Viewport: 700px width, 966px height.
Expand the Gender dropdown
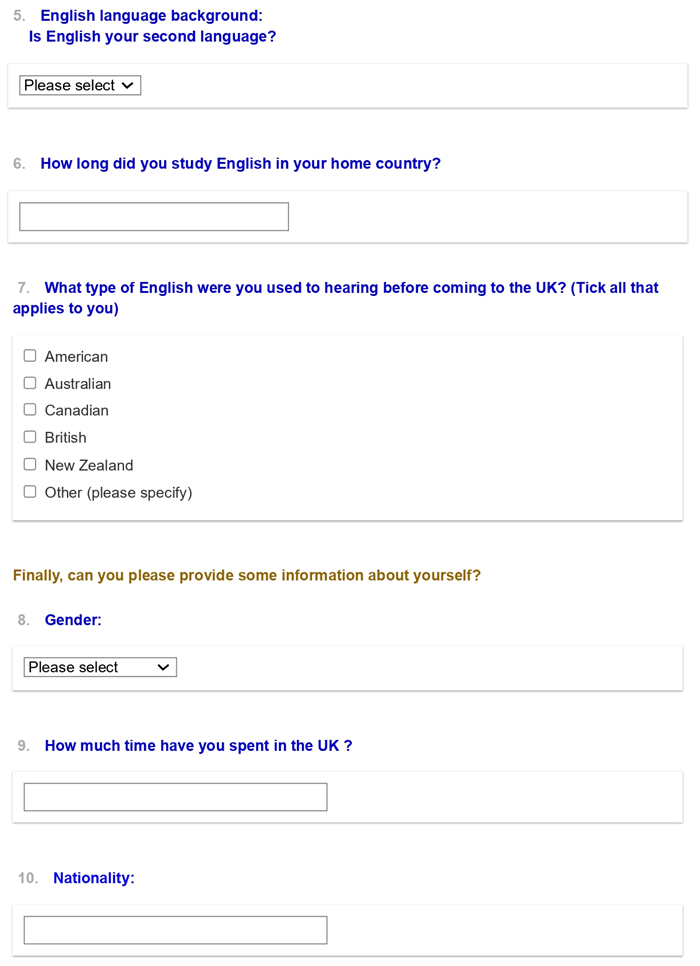point(100,667)
